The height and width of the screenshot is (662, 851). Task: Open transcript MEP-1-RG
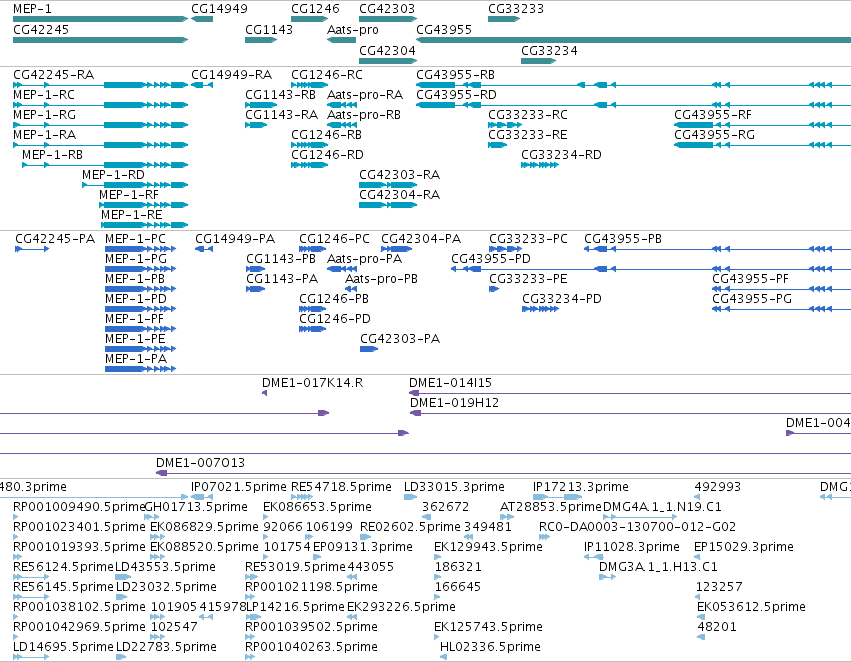[100, 125]
